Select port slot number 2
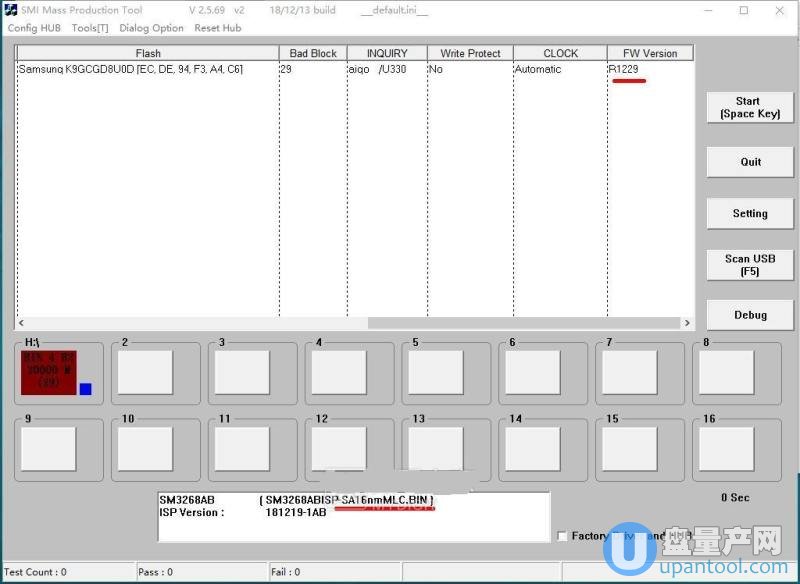This screenshot has width=800, height=584. click(x=146, y=372)
